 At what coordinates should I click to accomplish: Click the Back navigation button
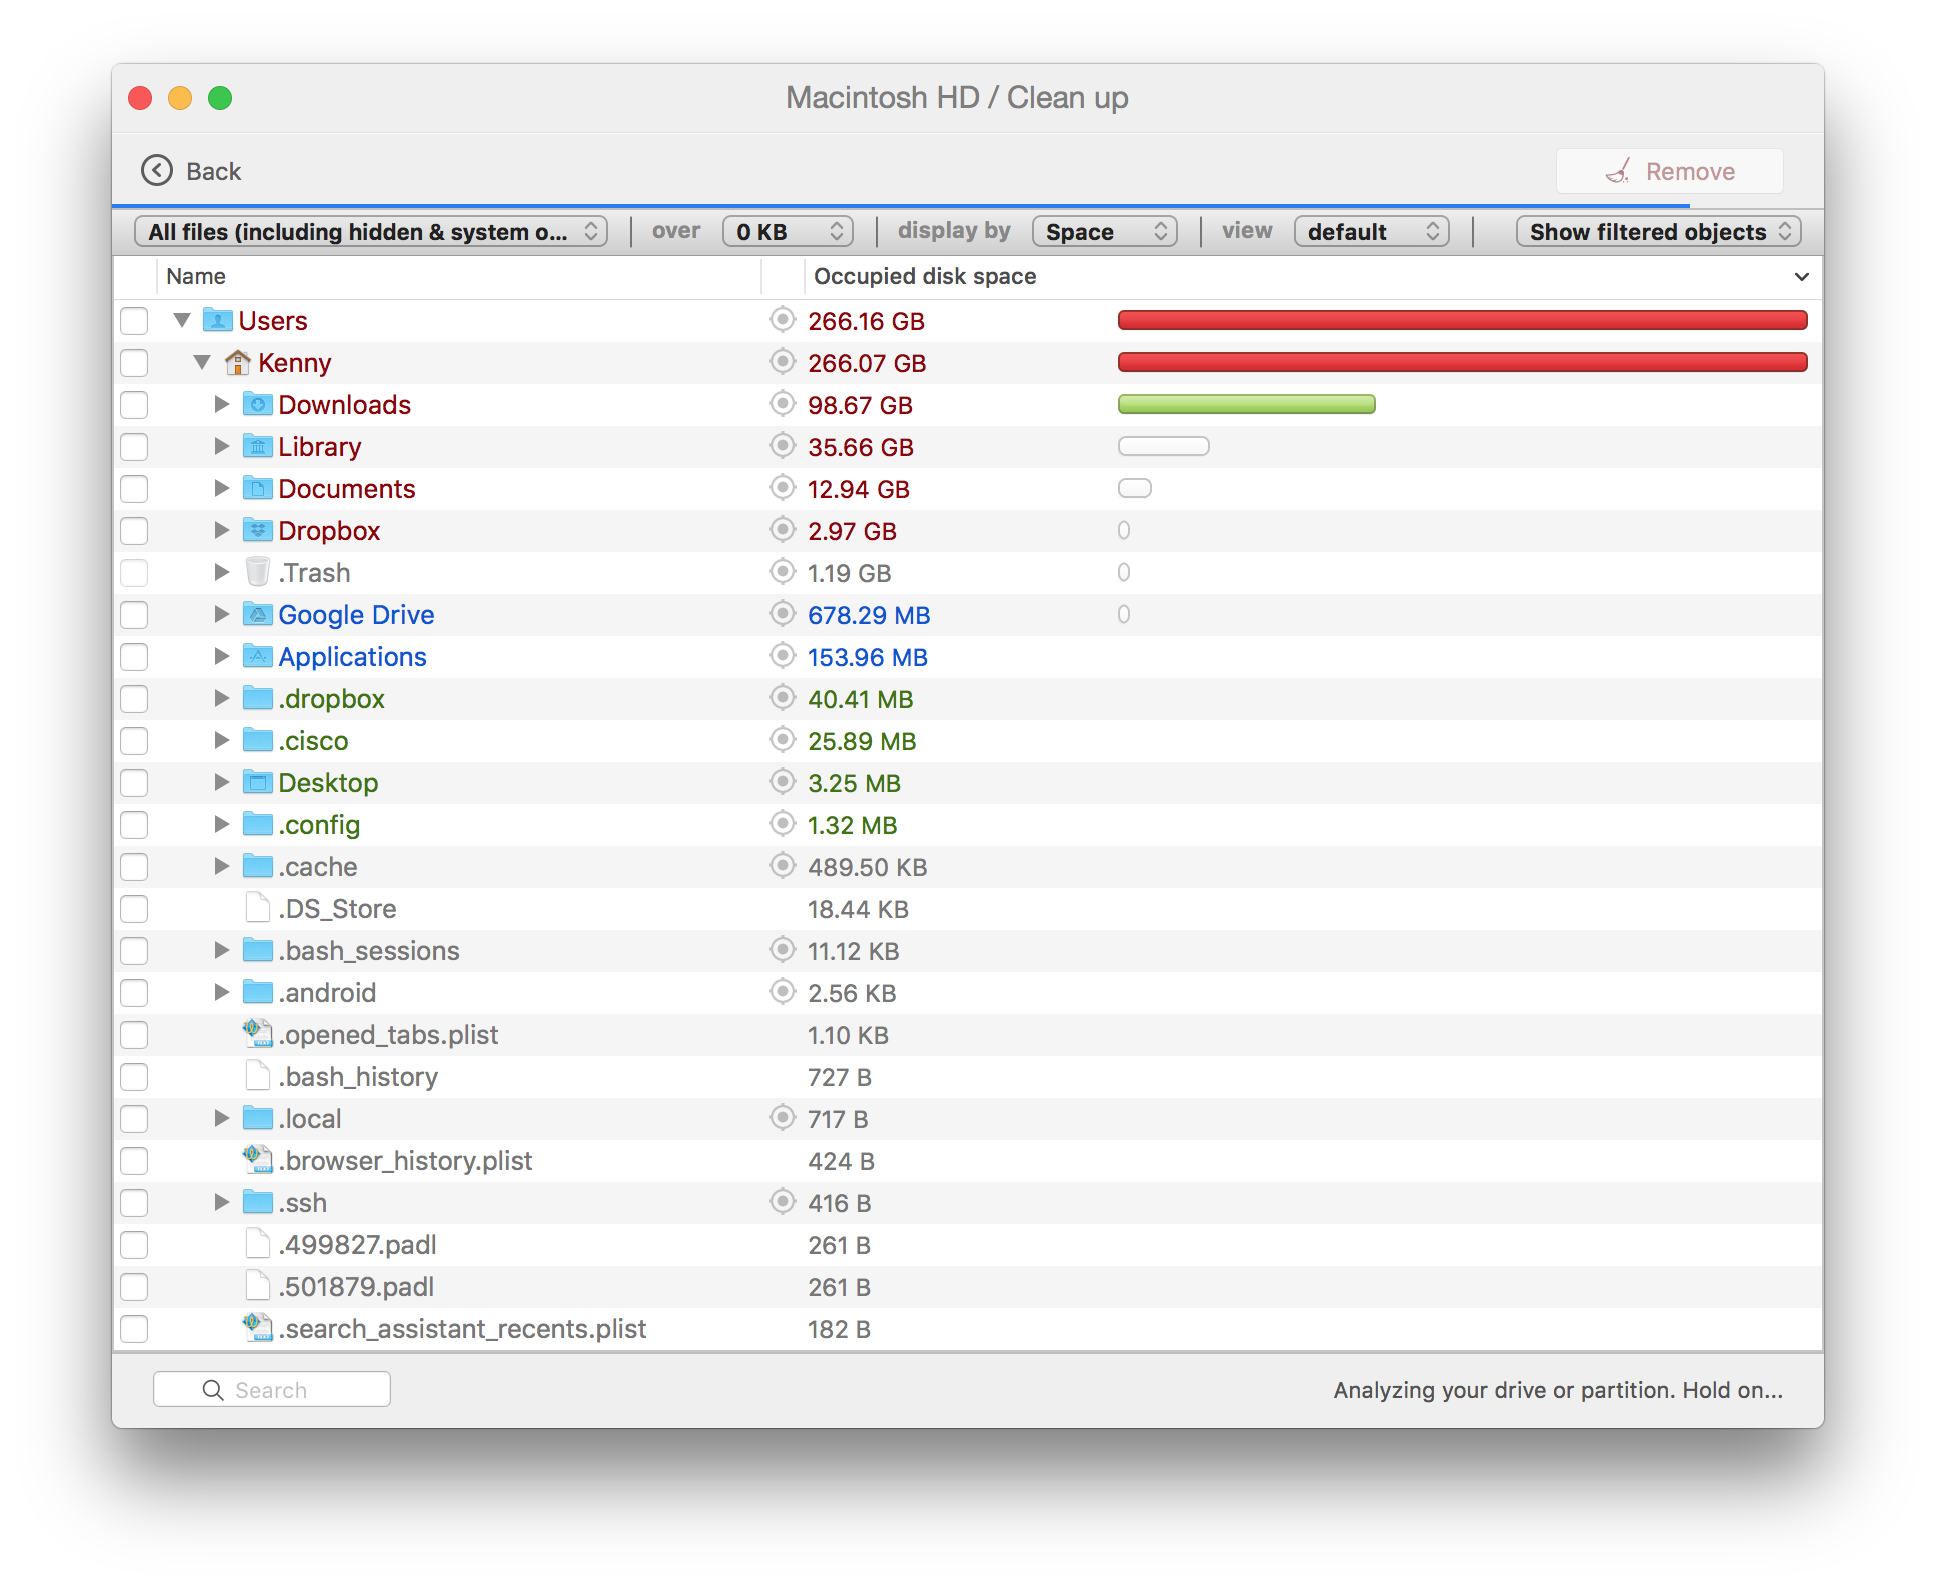193,170
